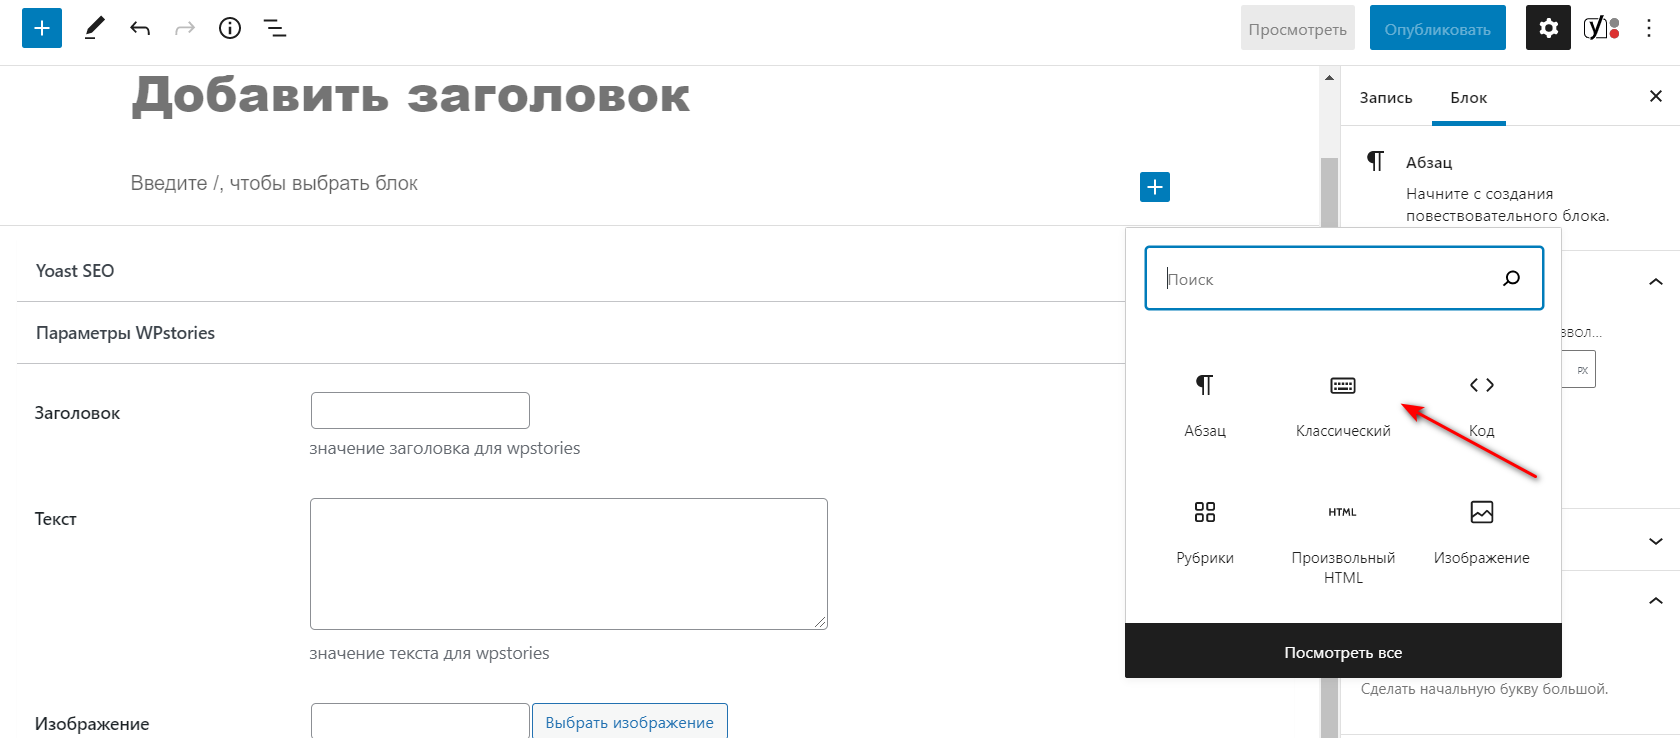
Task: Insert the Изображение block
Action: 1482,534
